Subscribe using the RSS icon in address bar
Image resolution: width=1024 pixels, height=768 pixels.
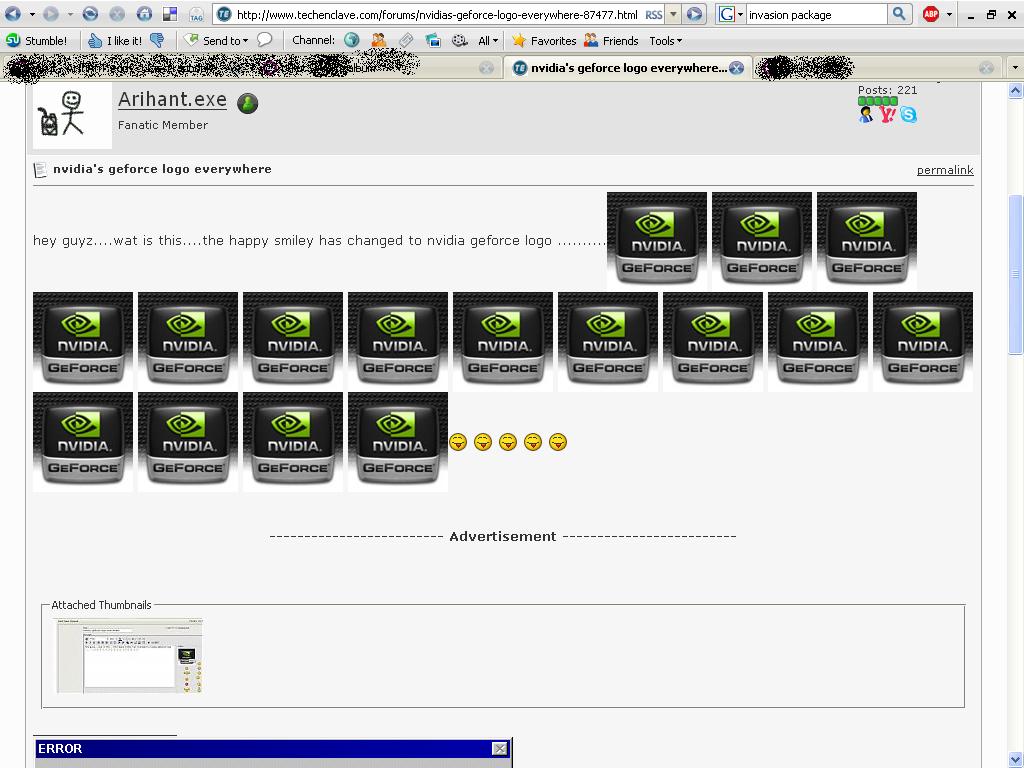(654, 14)
